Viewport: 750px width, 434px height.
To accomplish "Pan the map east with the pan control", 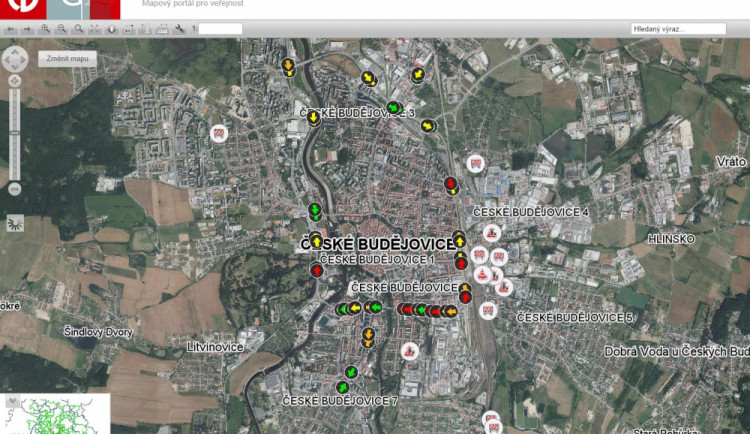I will pos(23,59).
